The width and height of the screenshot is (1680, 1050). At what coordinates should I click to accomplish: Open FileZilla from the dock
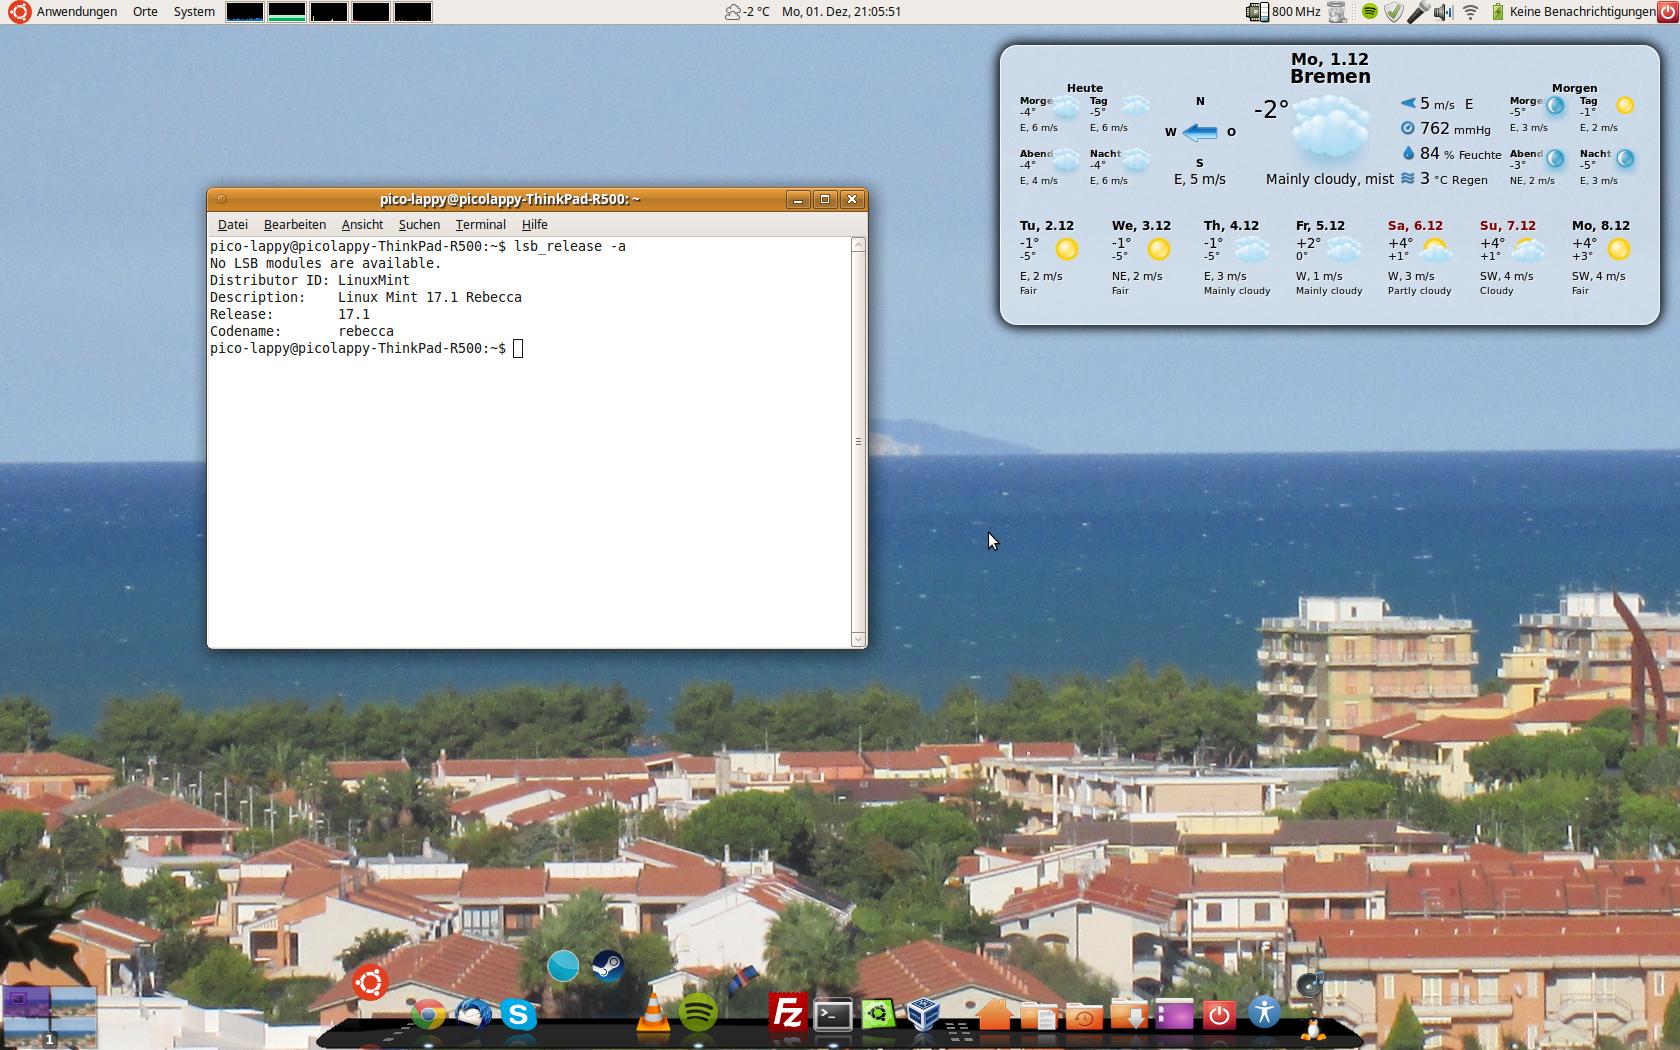788,1014
